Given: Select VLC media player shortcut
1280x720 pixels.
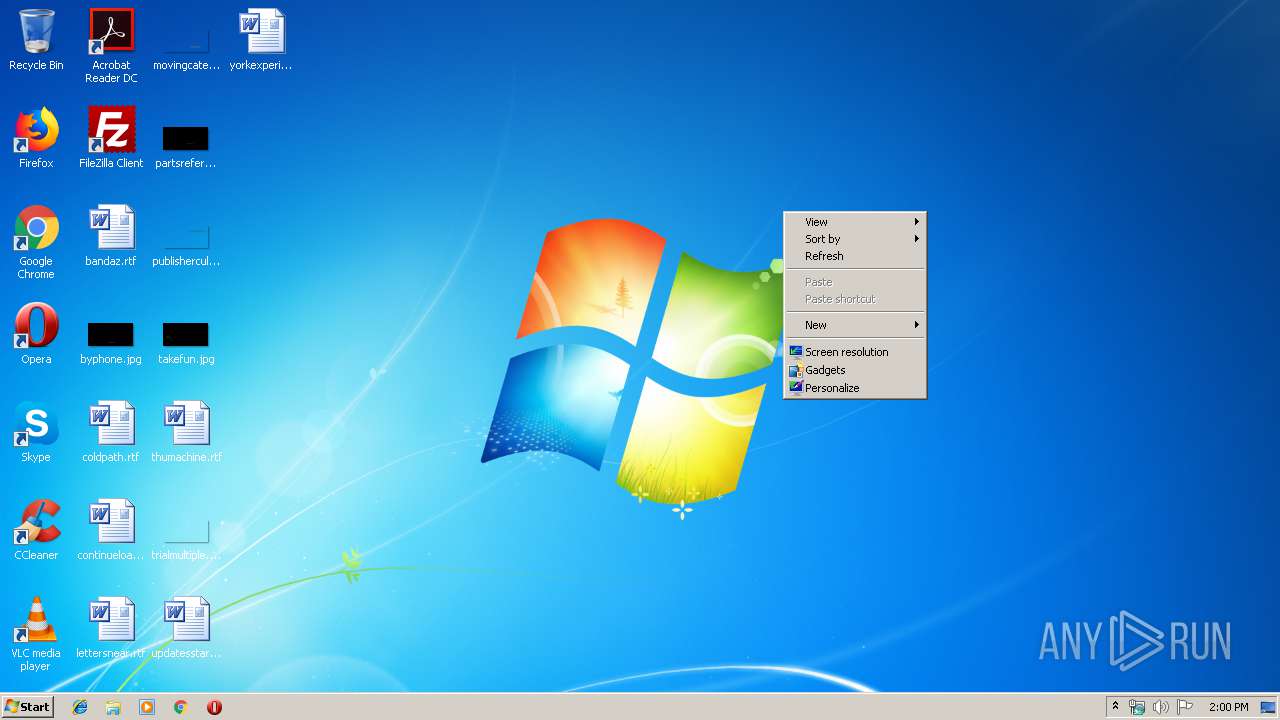Looking at the screenshot, I should tap(36, 634).
